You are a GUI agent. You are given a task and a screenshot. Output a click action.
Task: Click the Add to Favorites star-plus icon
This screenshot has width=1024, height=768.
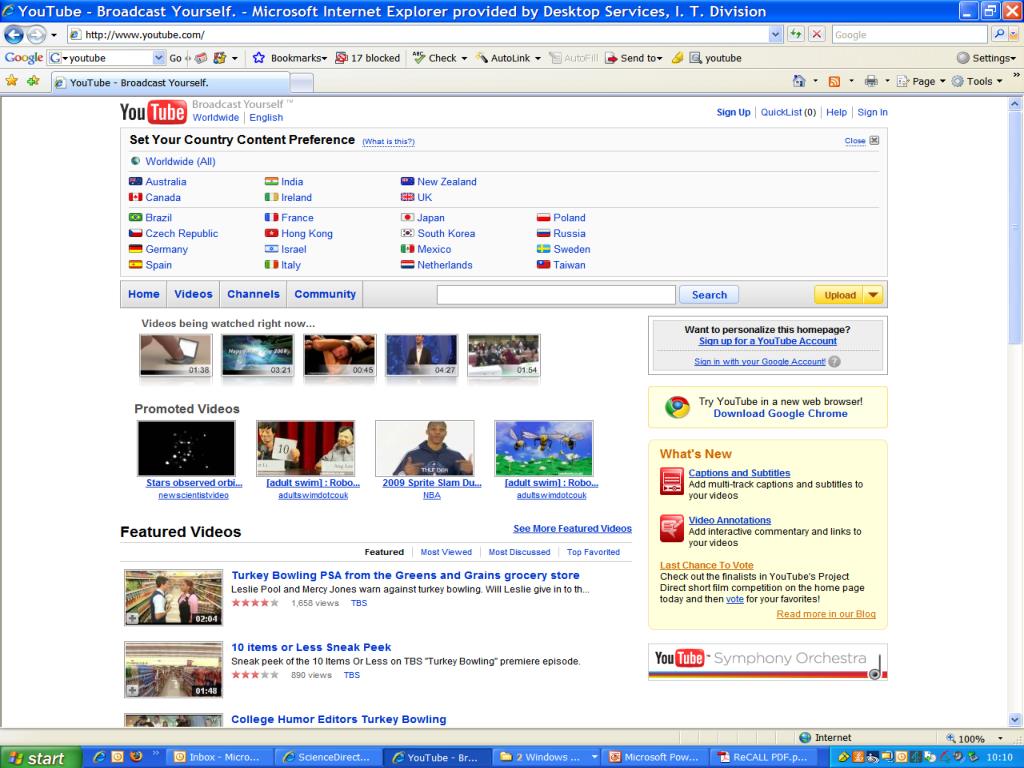[x=33, y=81]
